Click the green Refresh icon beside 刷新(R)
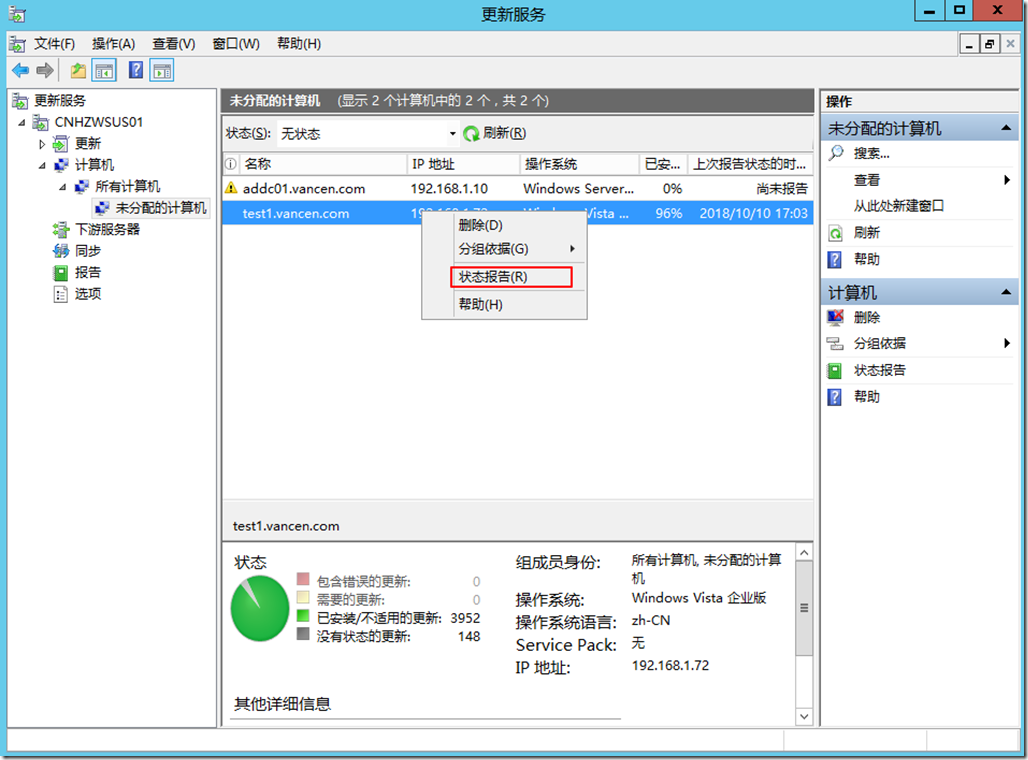Screen dimensions: 1028x760 471,134
